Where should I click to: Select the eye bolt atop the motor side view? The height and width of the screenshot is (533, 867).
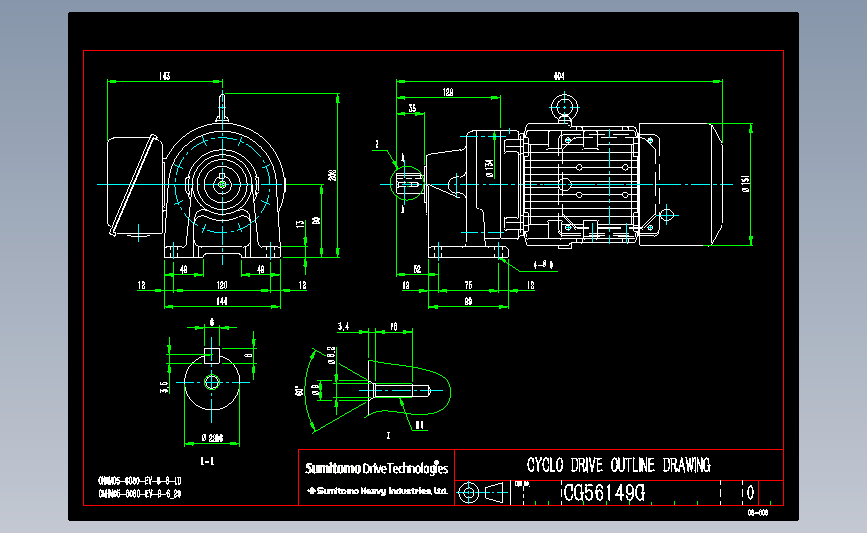click(x=564, y=108)
